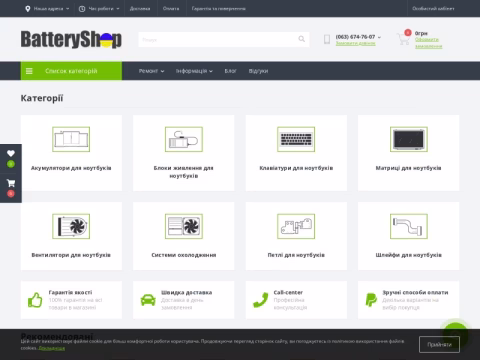Image resolution: width=480 pixels, height=360 pixels.
Task: Click the clock icon for working hours
Action: click(x=82, y=9)
